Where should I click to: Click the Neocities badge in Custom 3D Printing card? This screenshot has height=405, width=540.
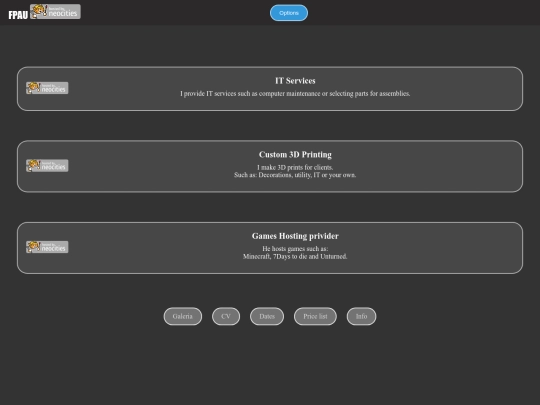(x=47, y=166)
